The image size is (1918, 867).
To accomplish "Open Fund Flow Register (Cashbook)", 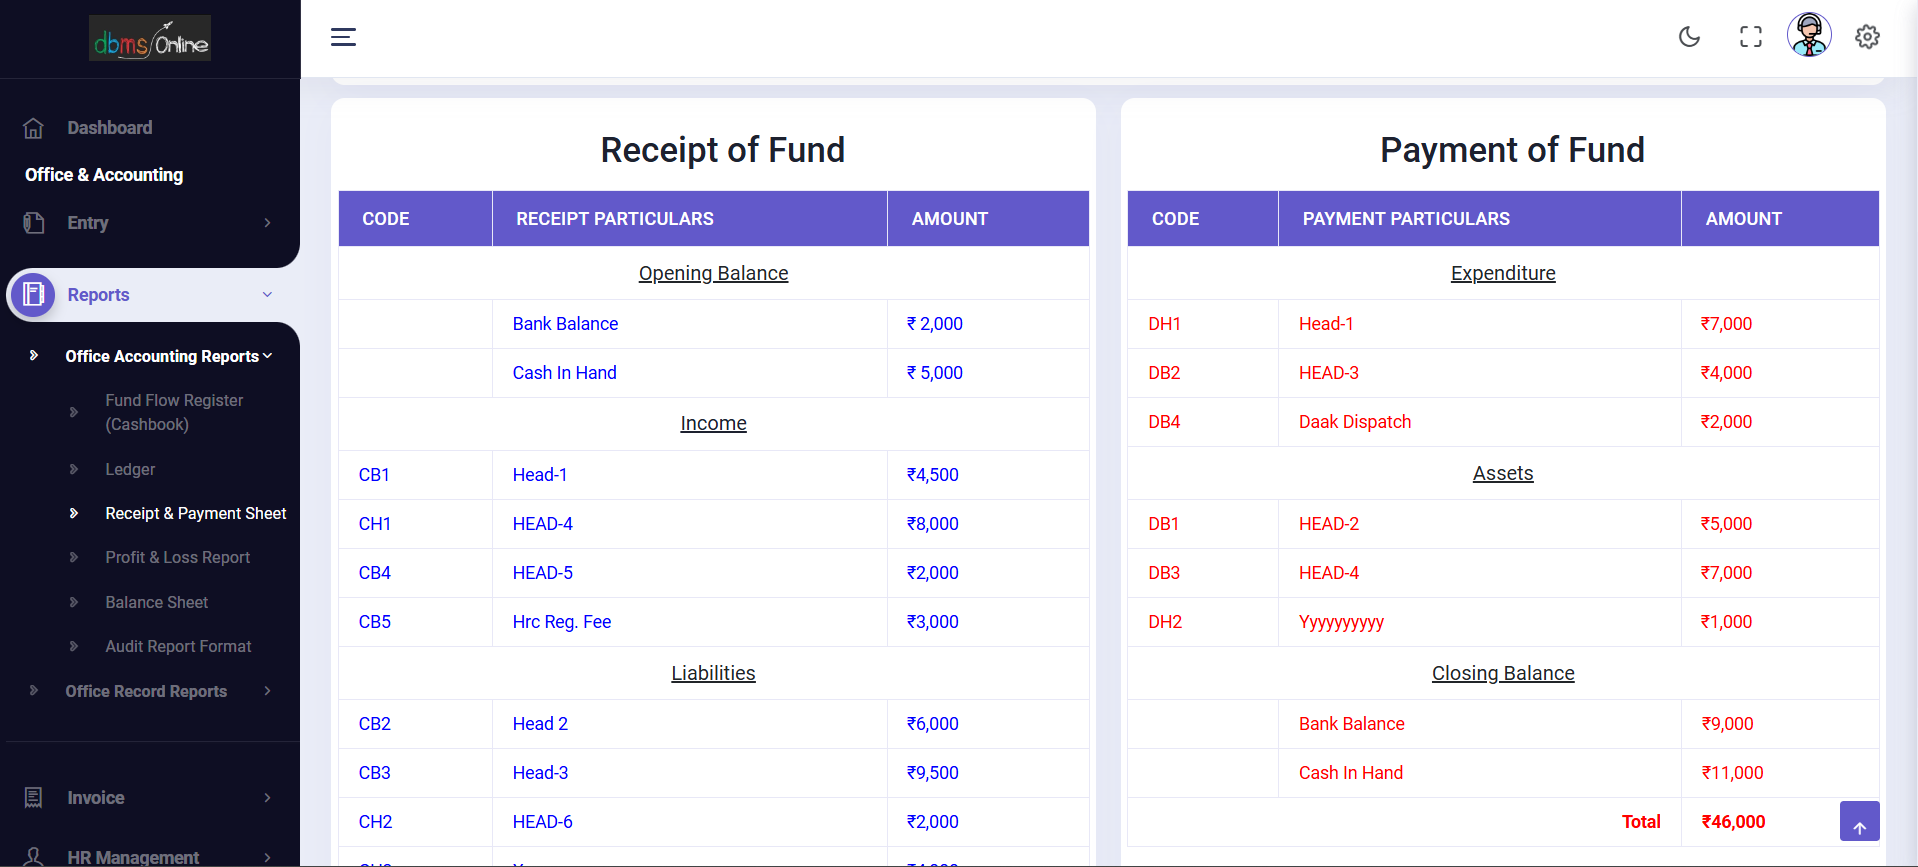I will (174, 412).
